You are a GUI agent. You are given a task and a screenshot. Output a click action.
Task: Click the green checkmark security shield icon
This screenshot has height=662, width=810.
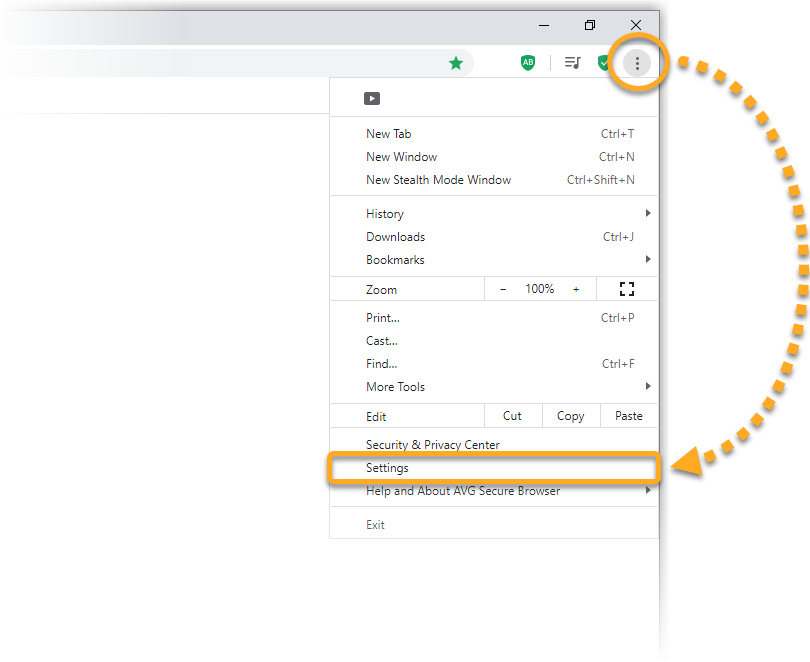pyautogui.click(x=603, y=63)
